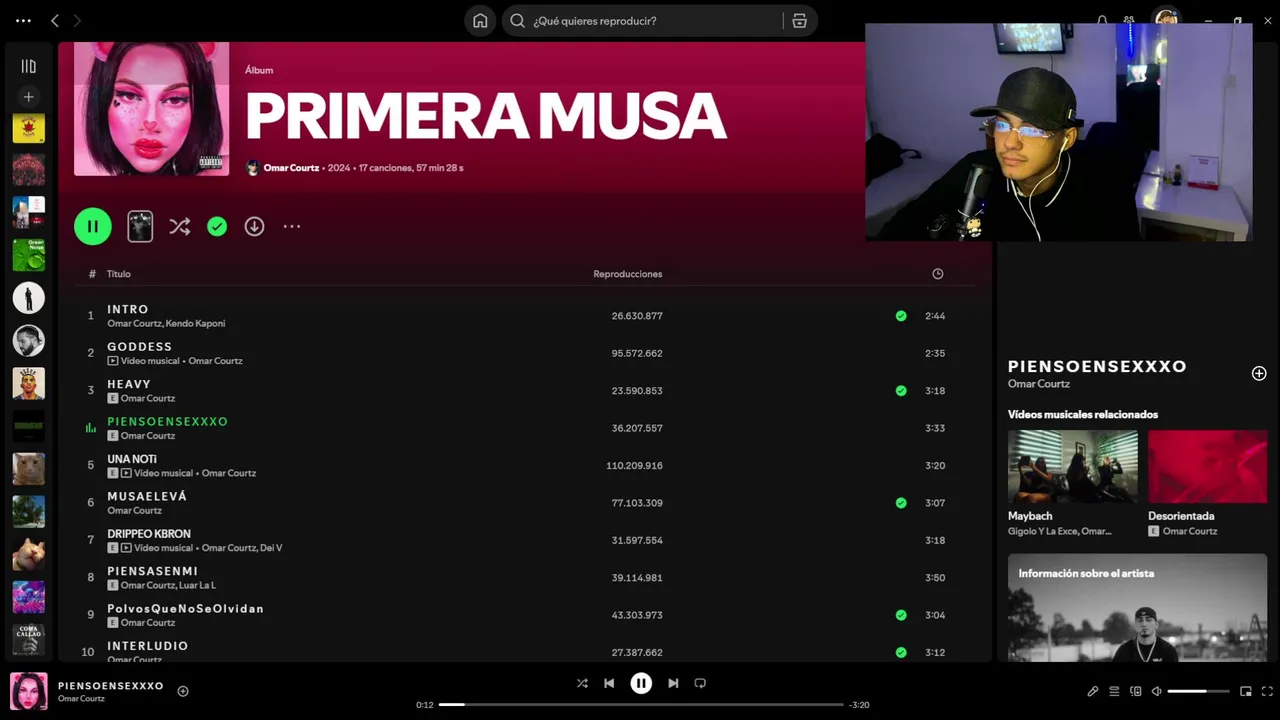Play the track INTRO

pos(128,309)
